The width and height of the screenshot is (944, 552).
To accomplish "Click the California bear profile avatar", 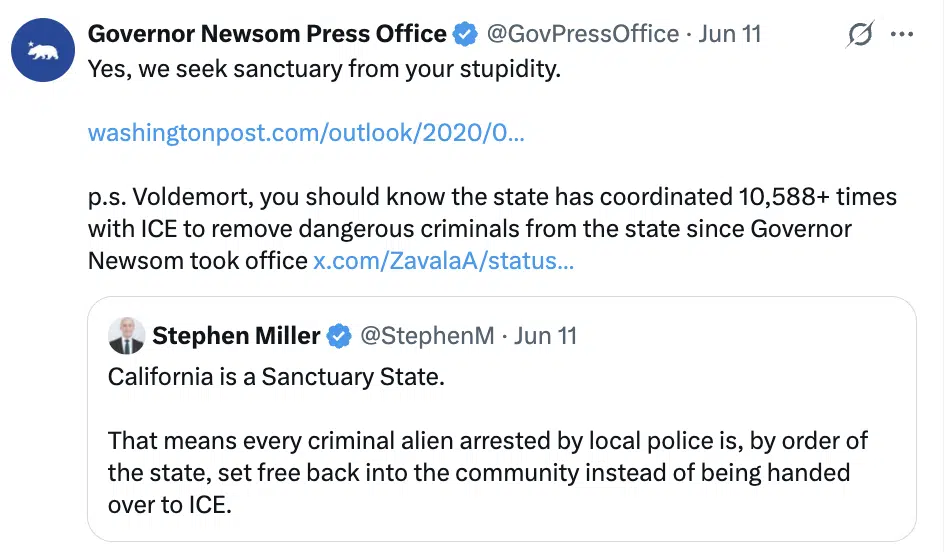I will [43, 50].
